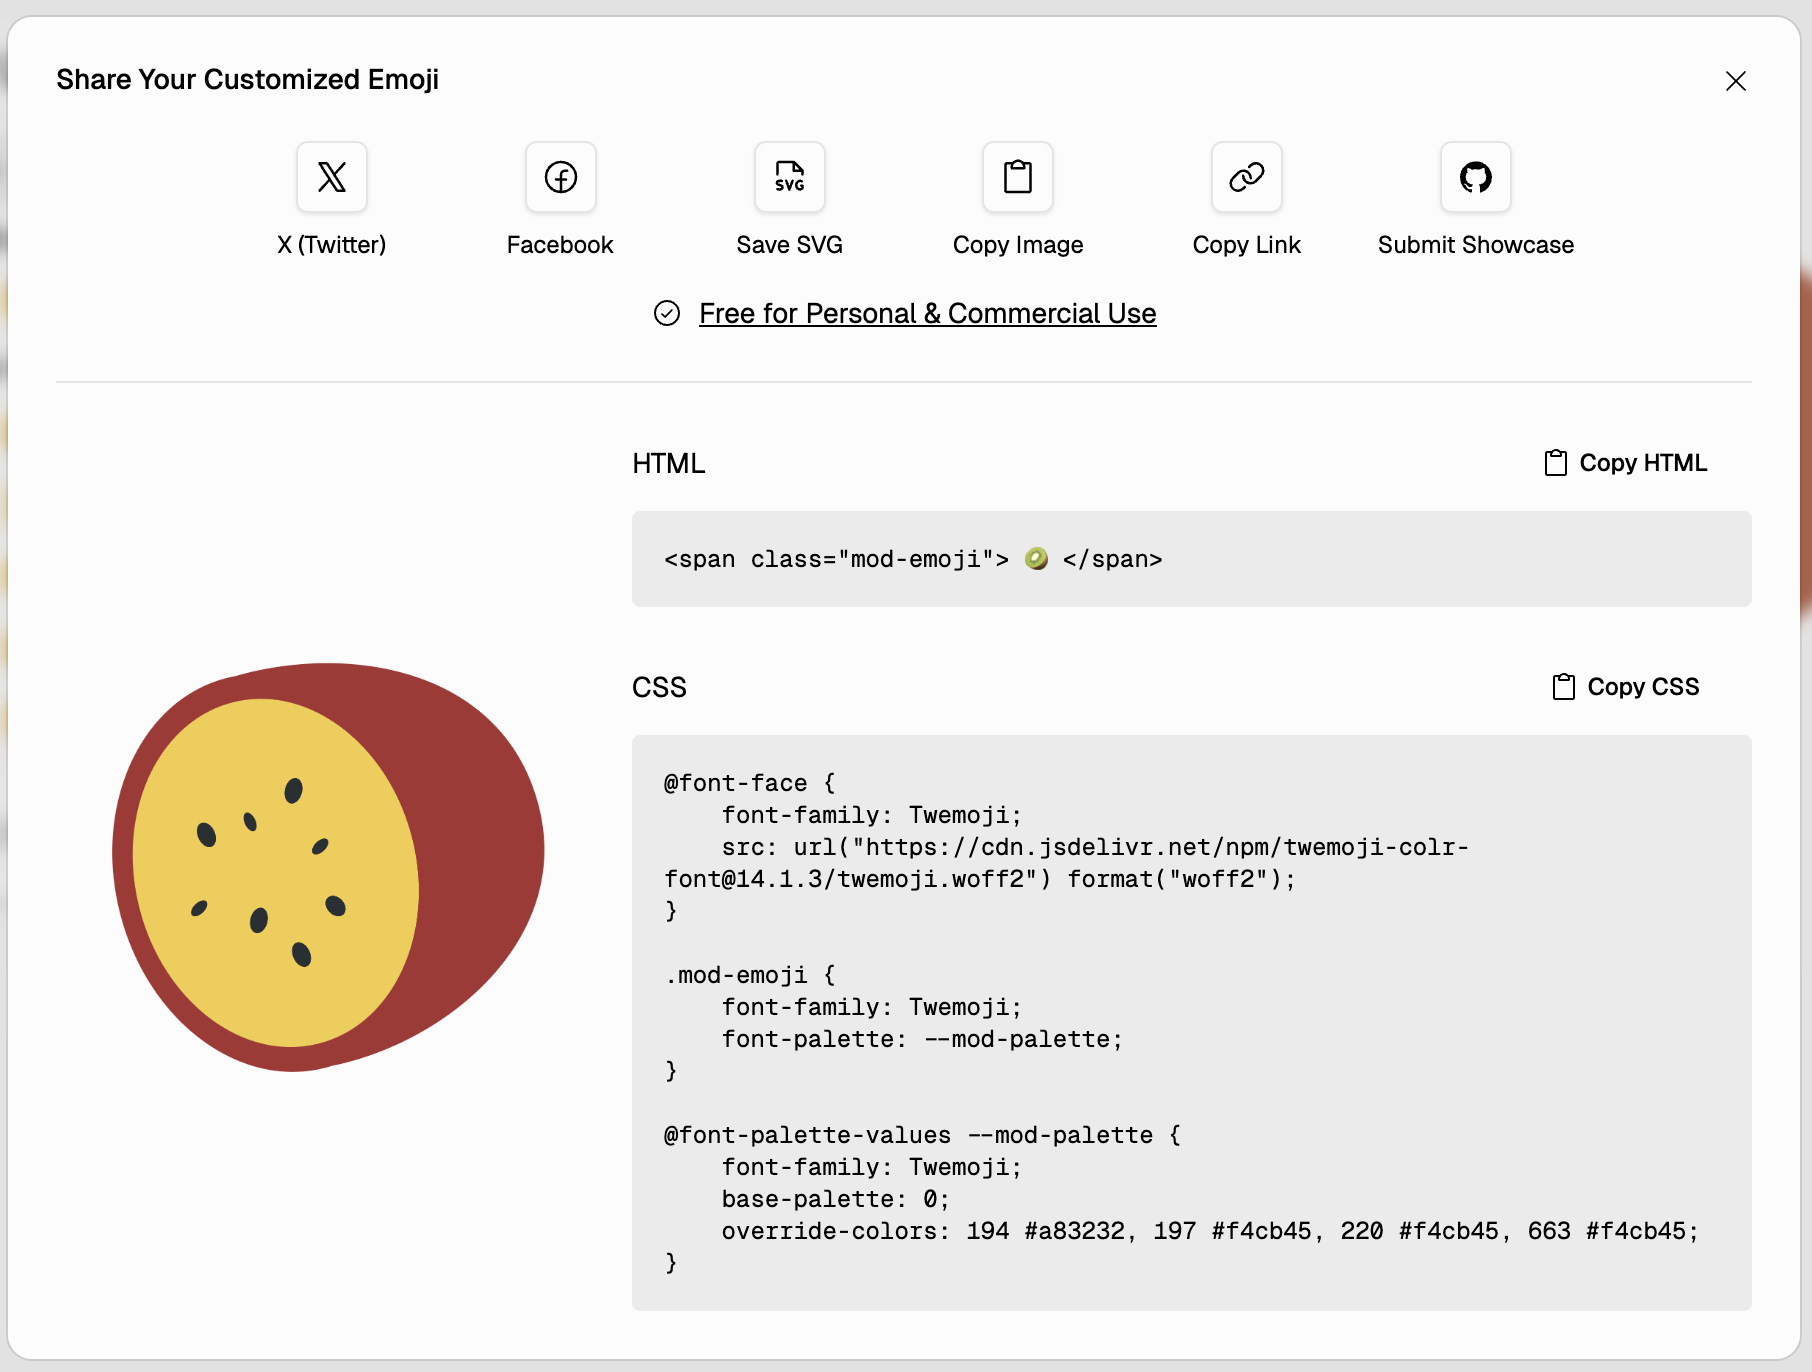Open the Free for Personal & Commercial Use link

pos(927,313)
